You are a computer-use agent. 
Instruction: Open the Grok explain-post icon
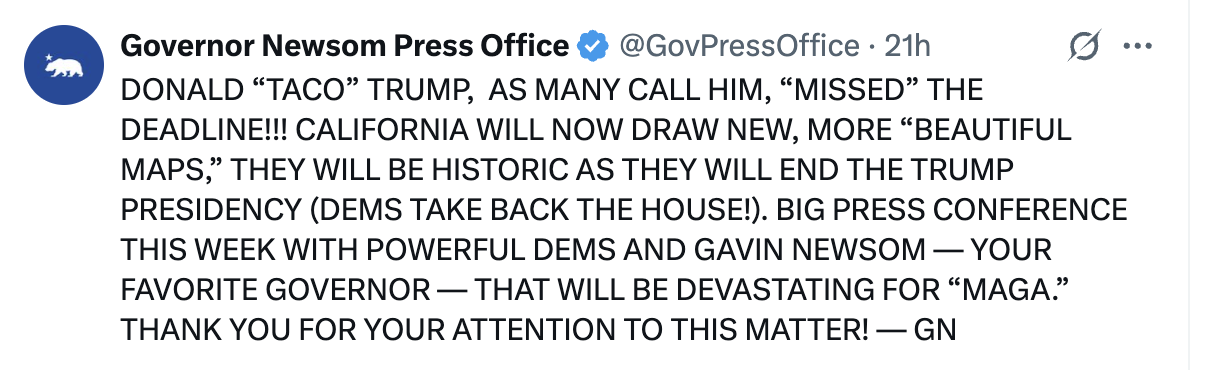(x=1085, y=45)
